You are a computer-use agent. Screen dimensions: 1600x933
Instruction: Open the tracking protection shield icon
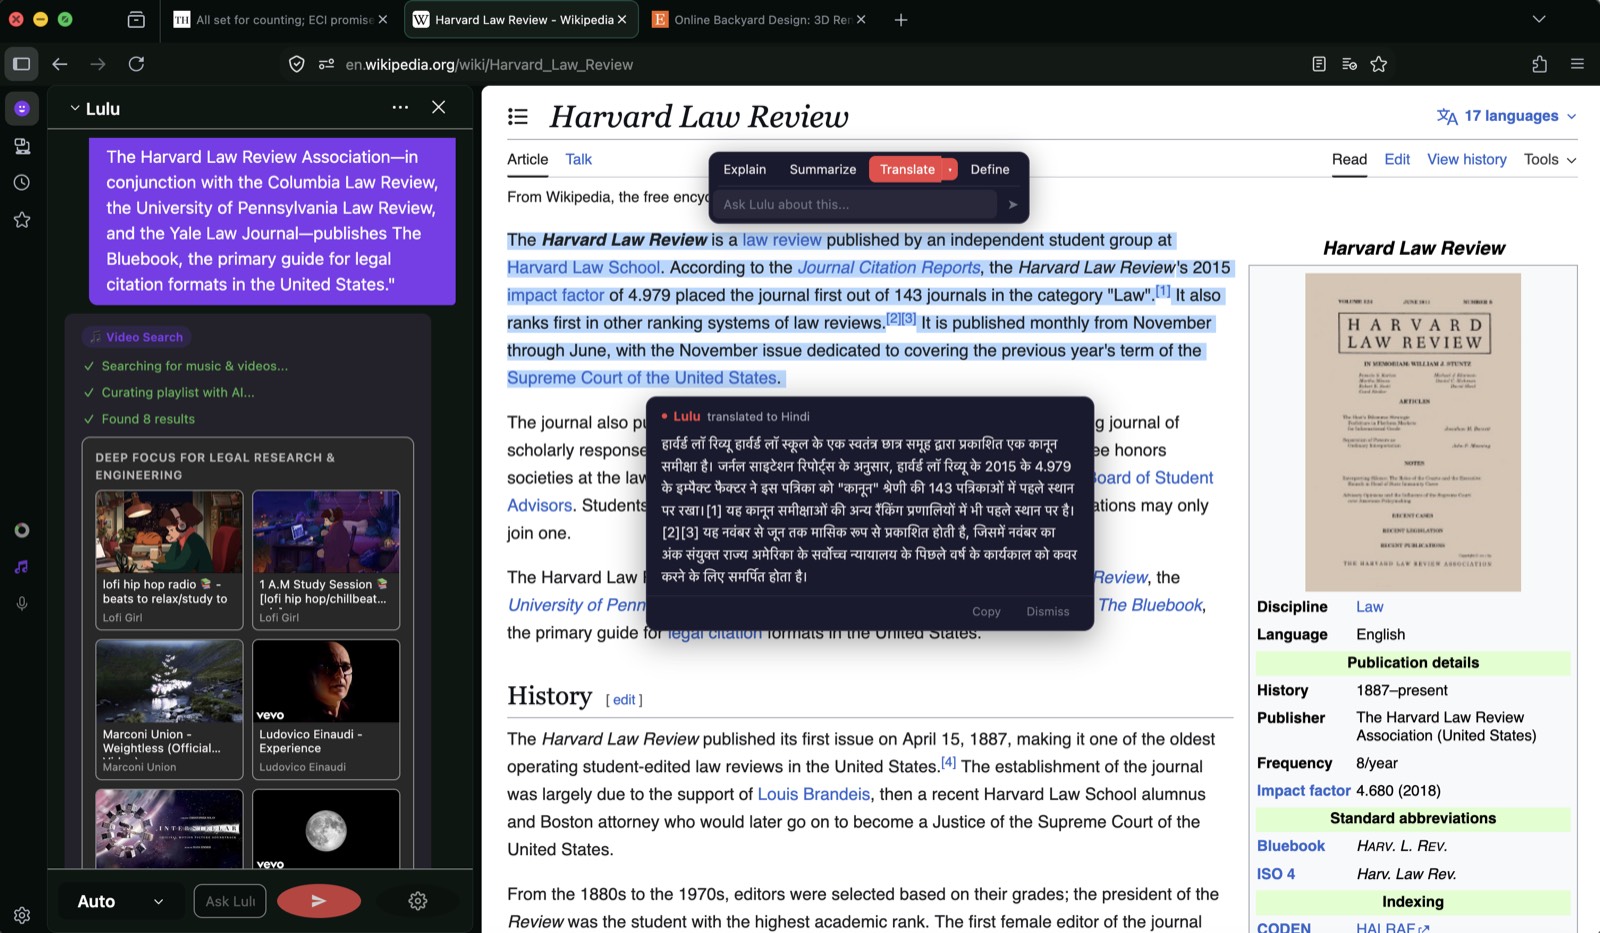(x=297, y=64)
